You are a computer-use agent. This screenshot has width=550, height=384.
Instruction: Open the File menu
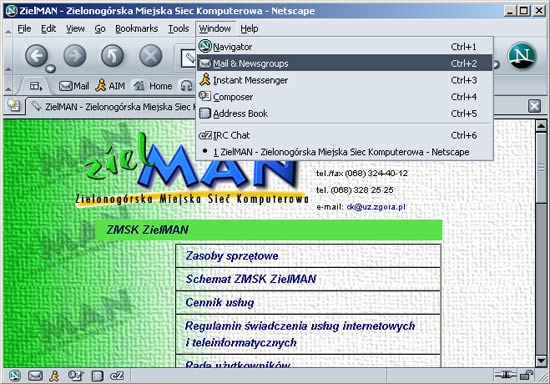coord(24,28)
